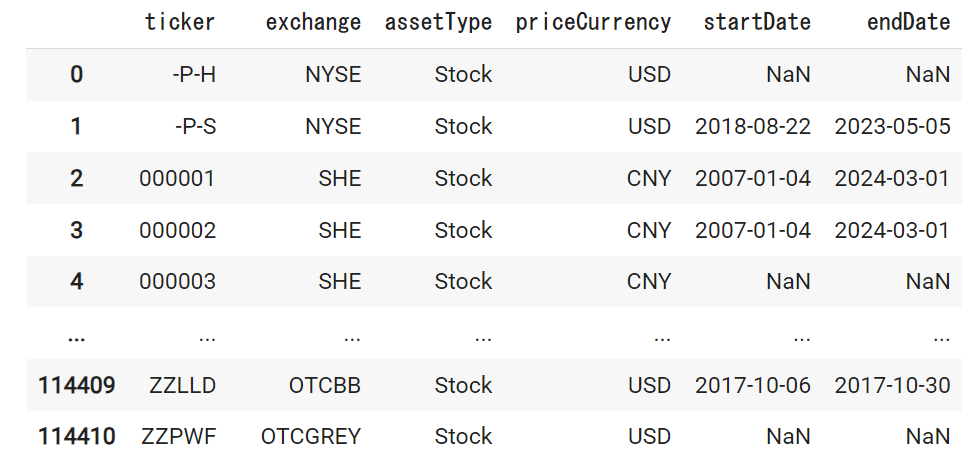972x458 pixels.
Task: Click the startDate column header
Action: pyautogui.click(x=757, y=22)
